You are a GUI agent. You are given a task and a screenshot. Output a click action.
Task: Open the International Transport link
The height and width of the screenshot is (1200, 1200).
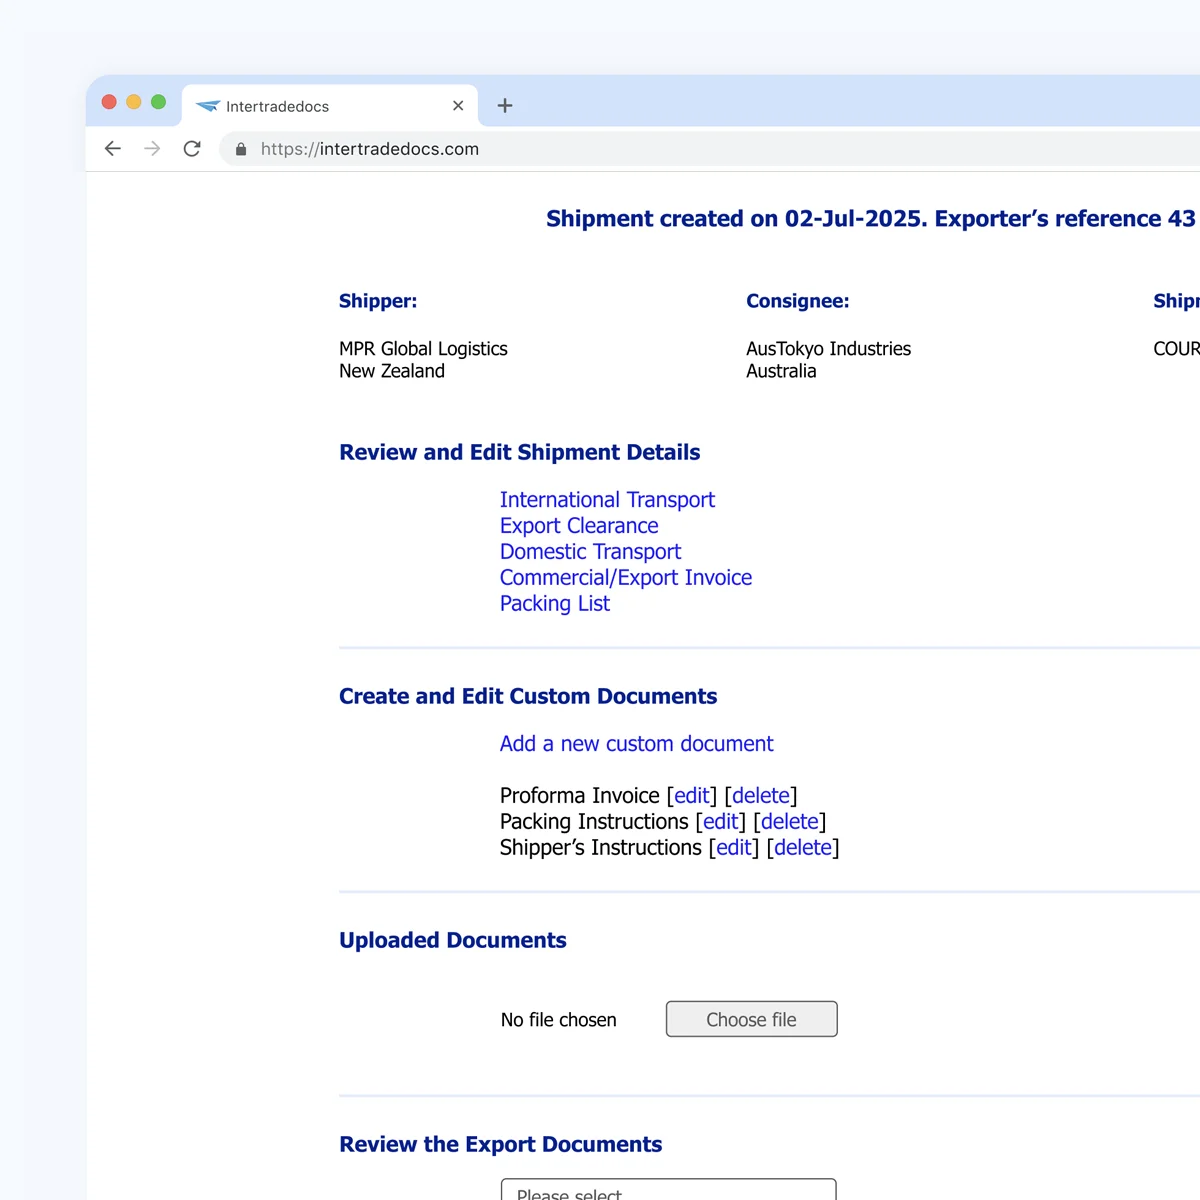607,500
